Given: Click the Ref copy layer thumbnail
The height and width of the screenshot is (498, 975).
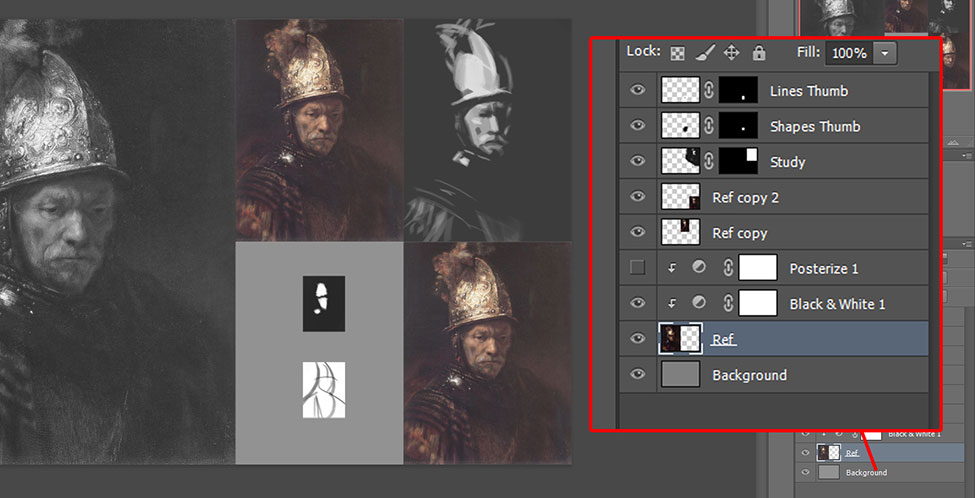Looking at the screenshot, I should pyautogui.click(x=681, y=232).
